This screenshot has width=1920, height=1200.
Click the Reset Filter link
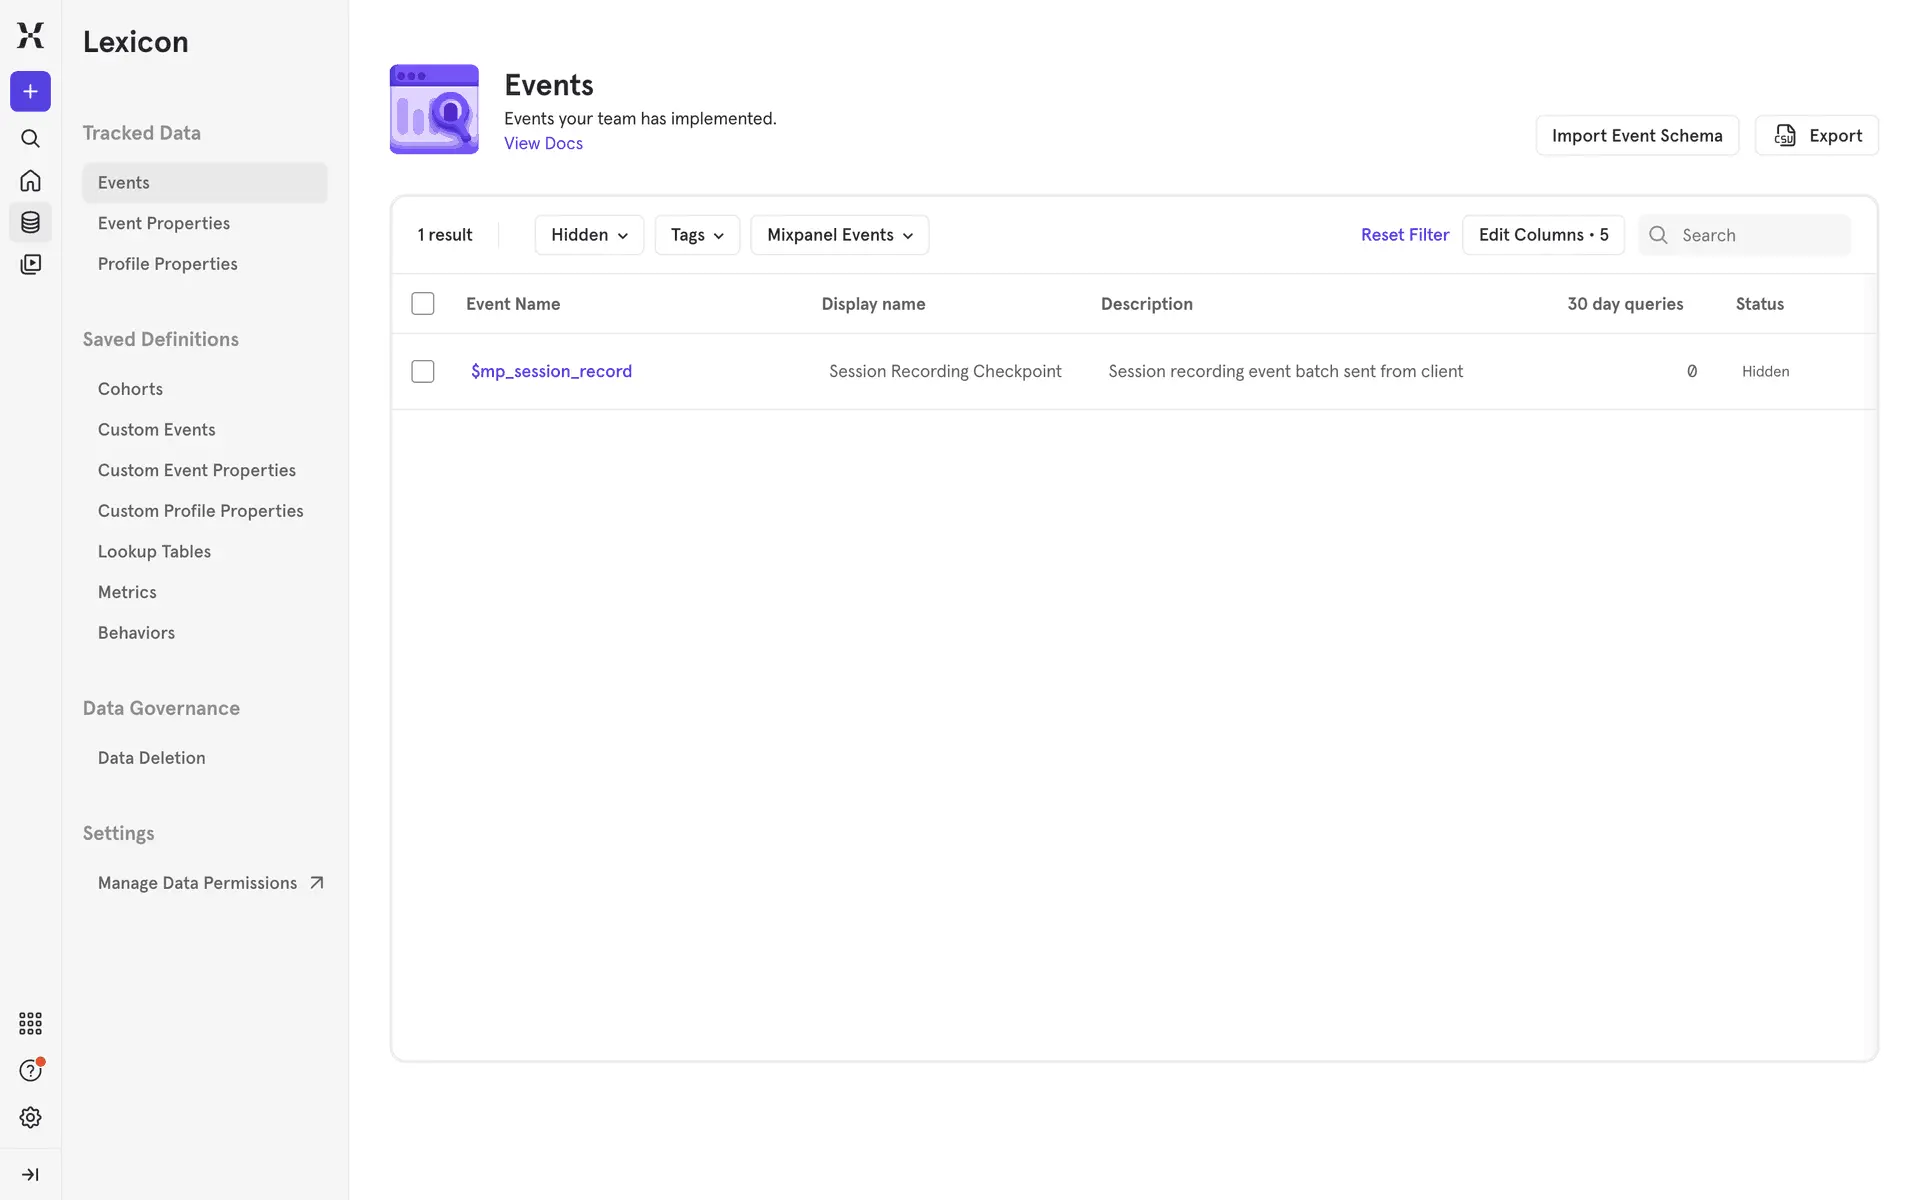1404,235
